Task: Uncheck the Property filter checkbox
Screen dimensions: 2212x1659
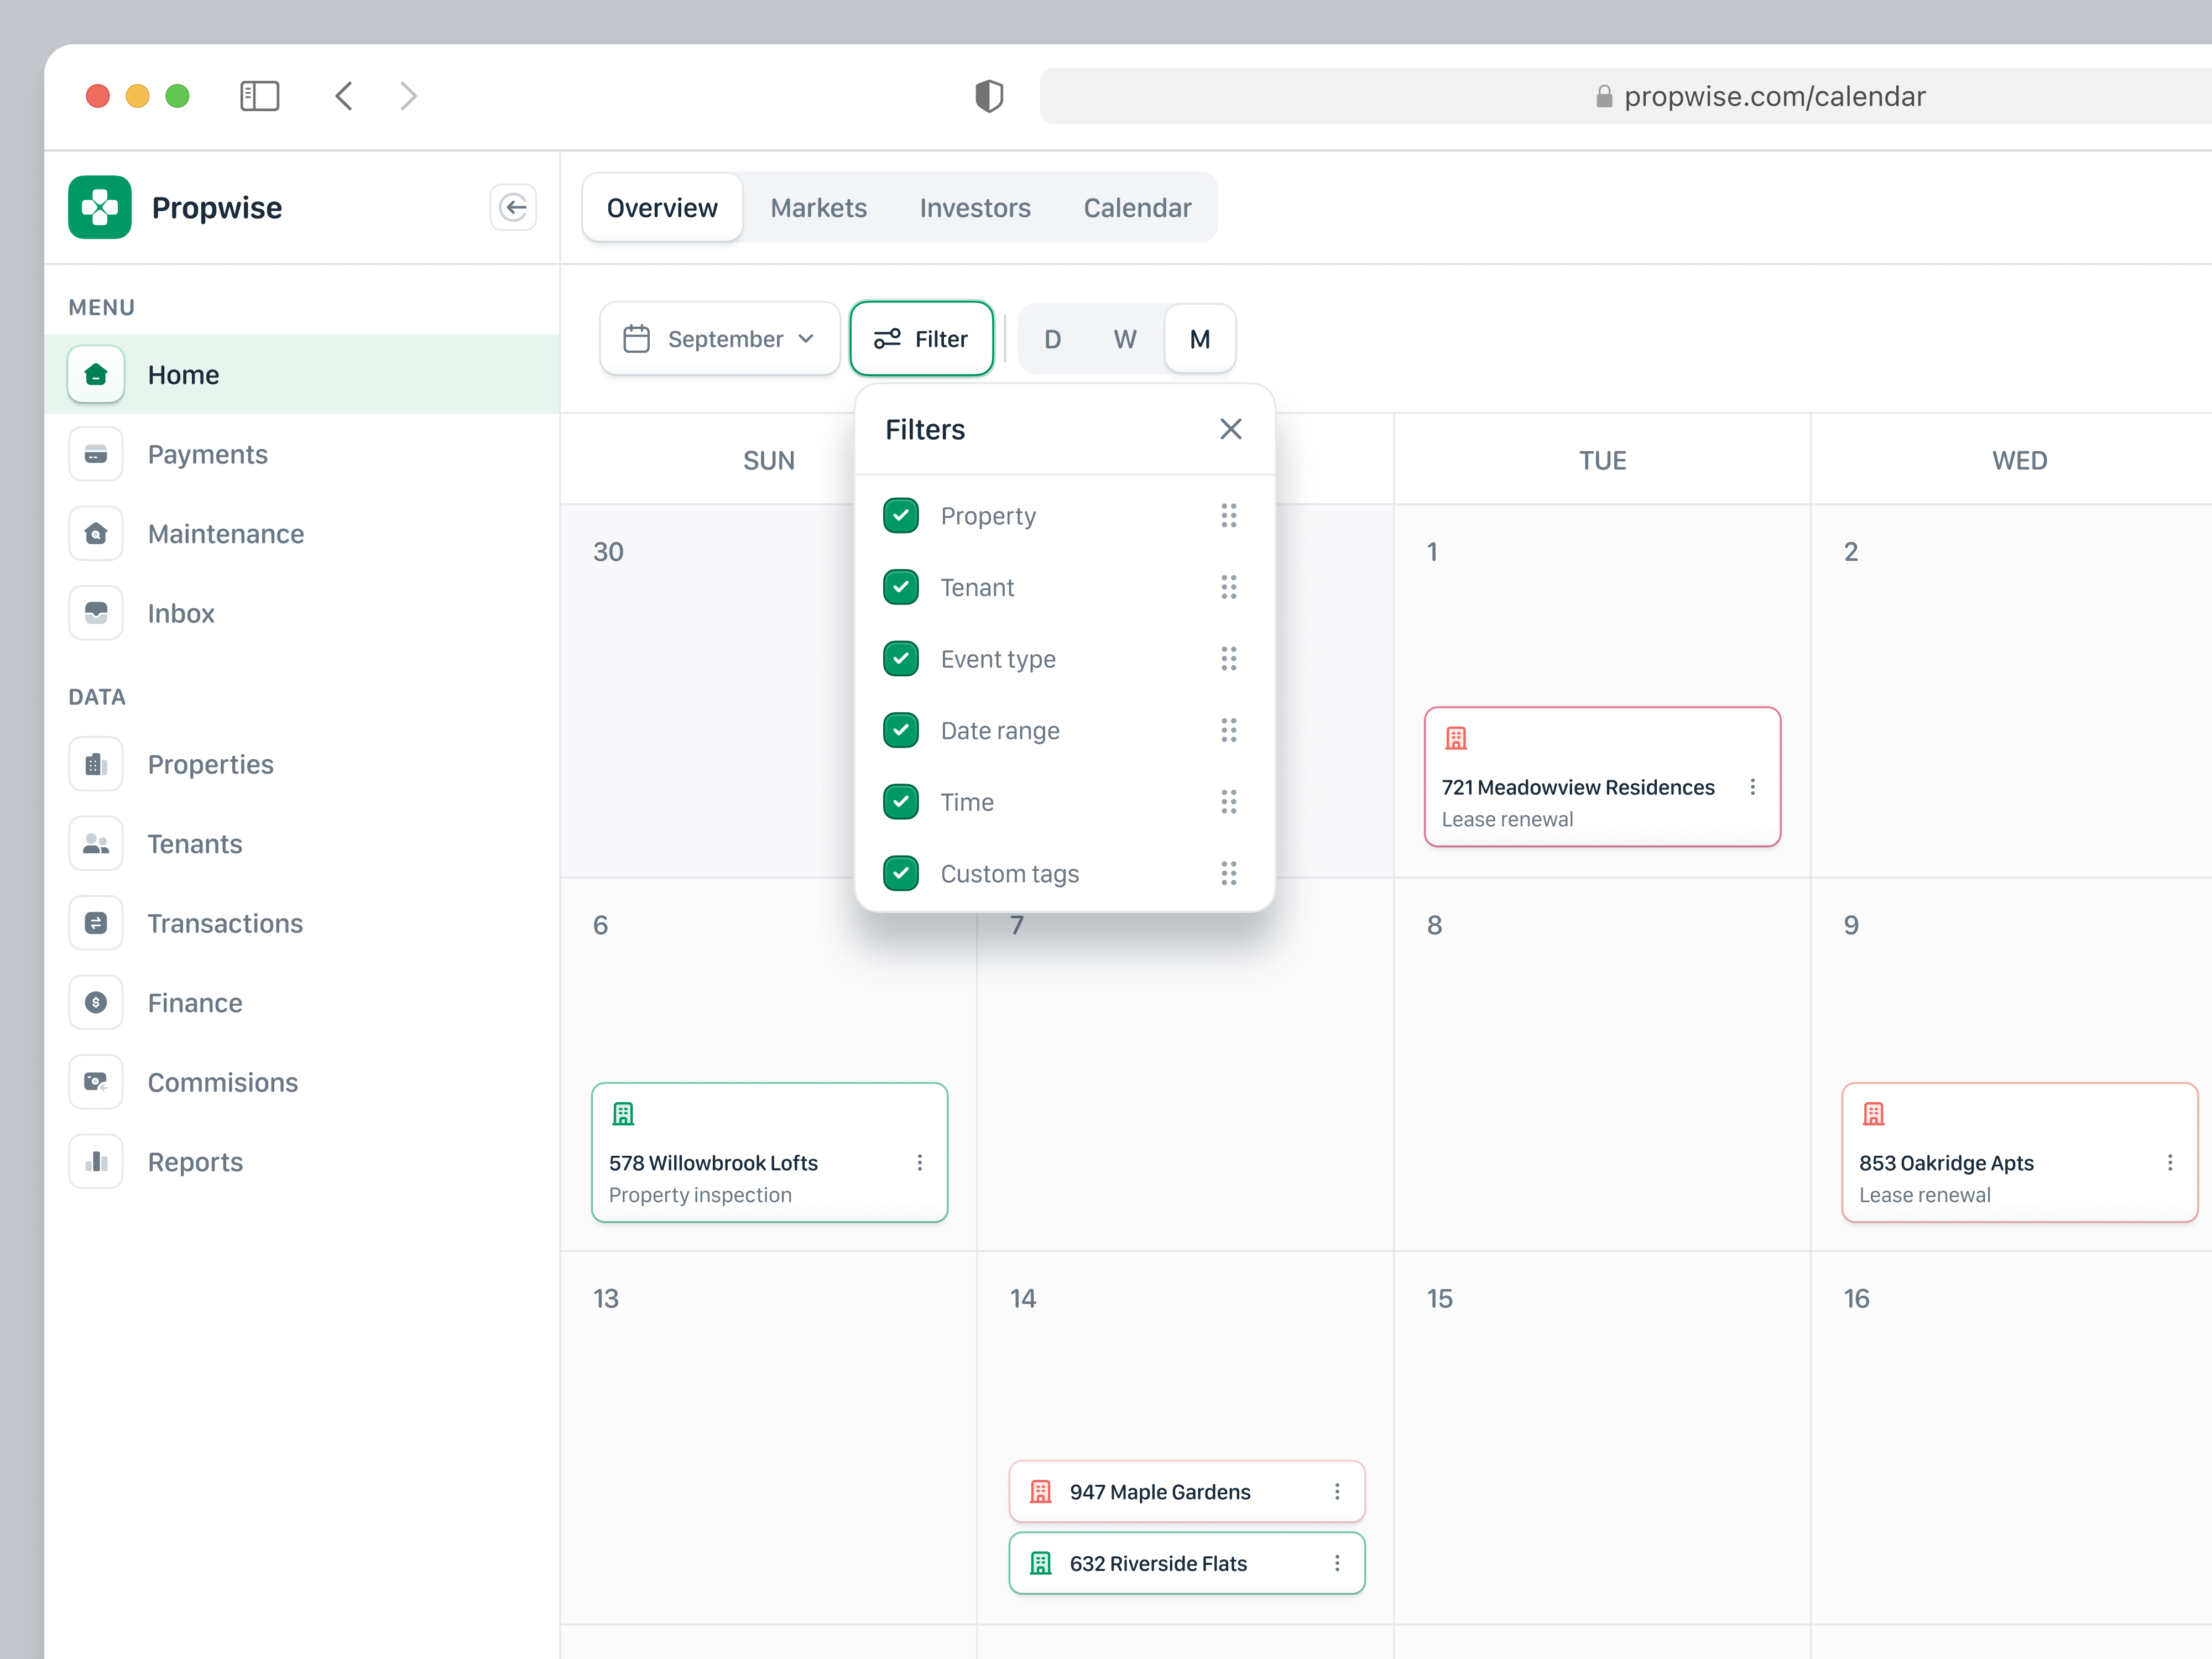Action: (x=901, y=516)
